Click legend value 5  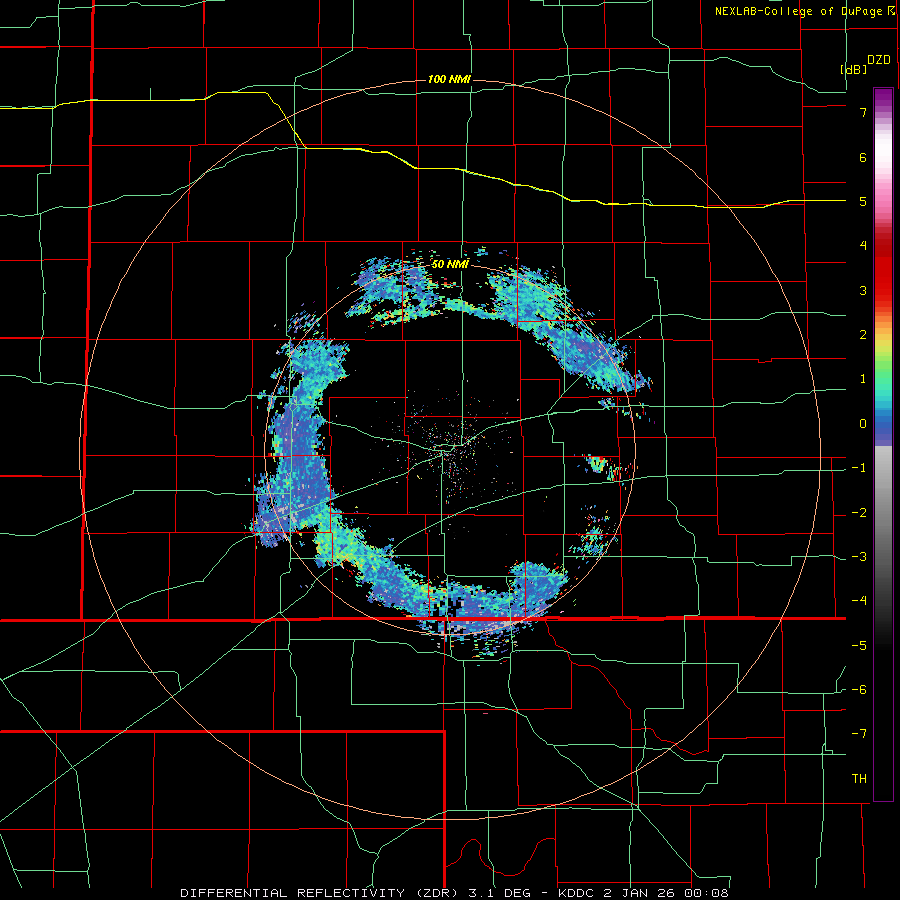click(863, 201)
